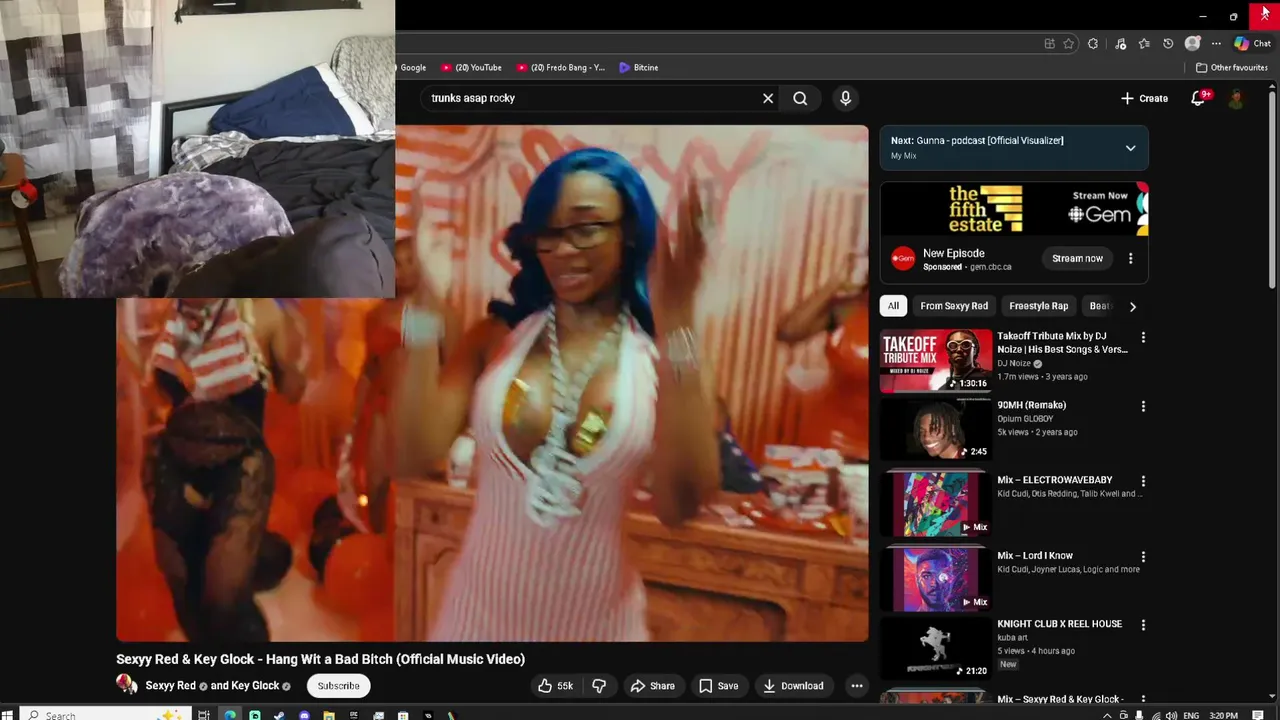Open the Google bookmark
The image size is (1280, 720).
pos(413,68)
